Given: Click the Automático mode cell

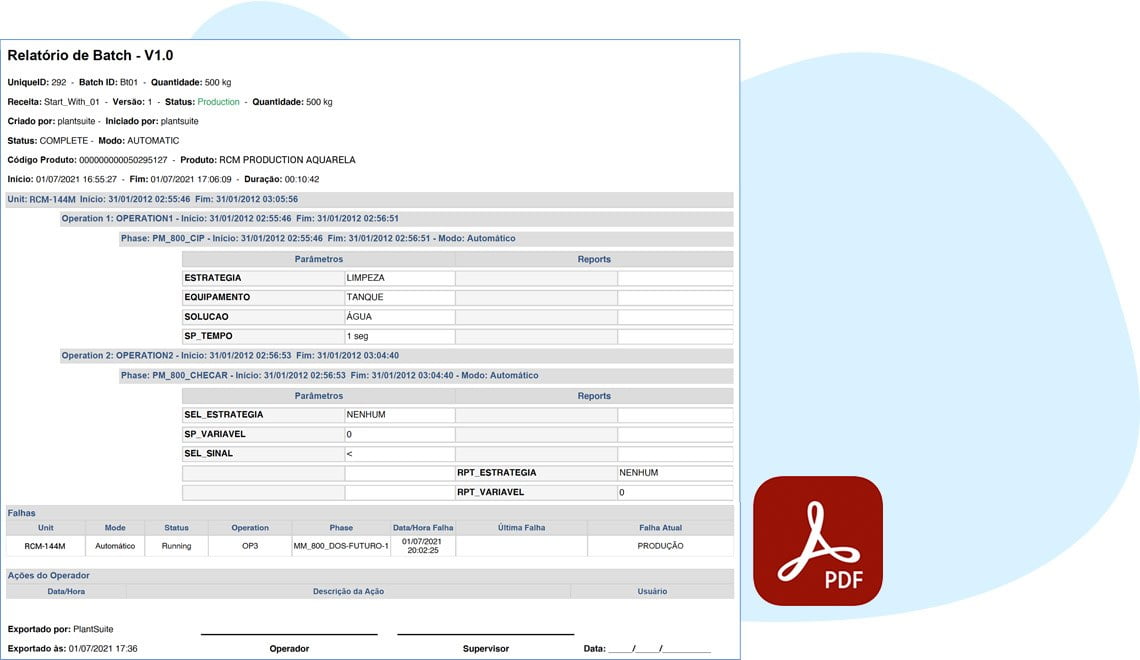Looking at the screenshot, I should (115, 546).
